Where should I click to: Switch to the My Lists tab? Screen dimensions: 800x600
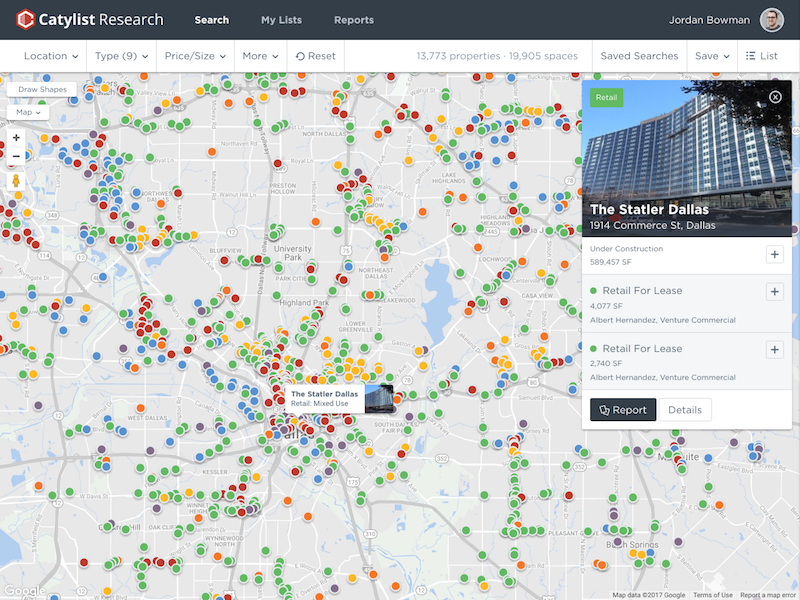(x=281, y=19)
